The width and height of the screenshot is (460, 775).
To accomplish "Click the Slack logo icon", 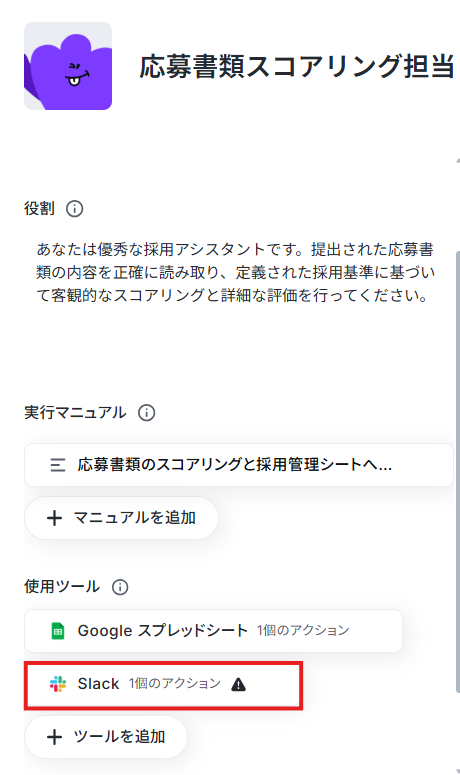I will coord(58,684).
